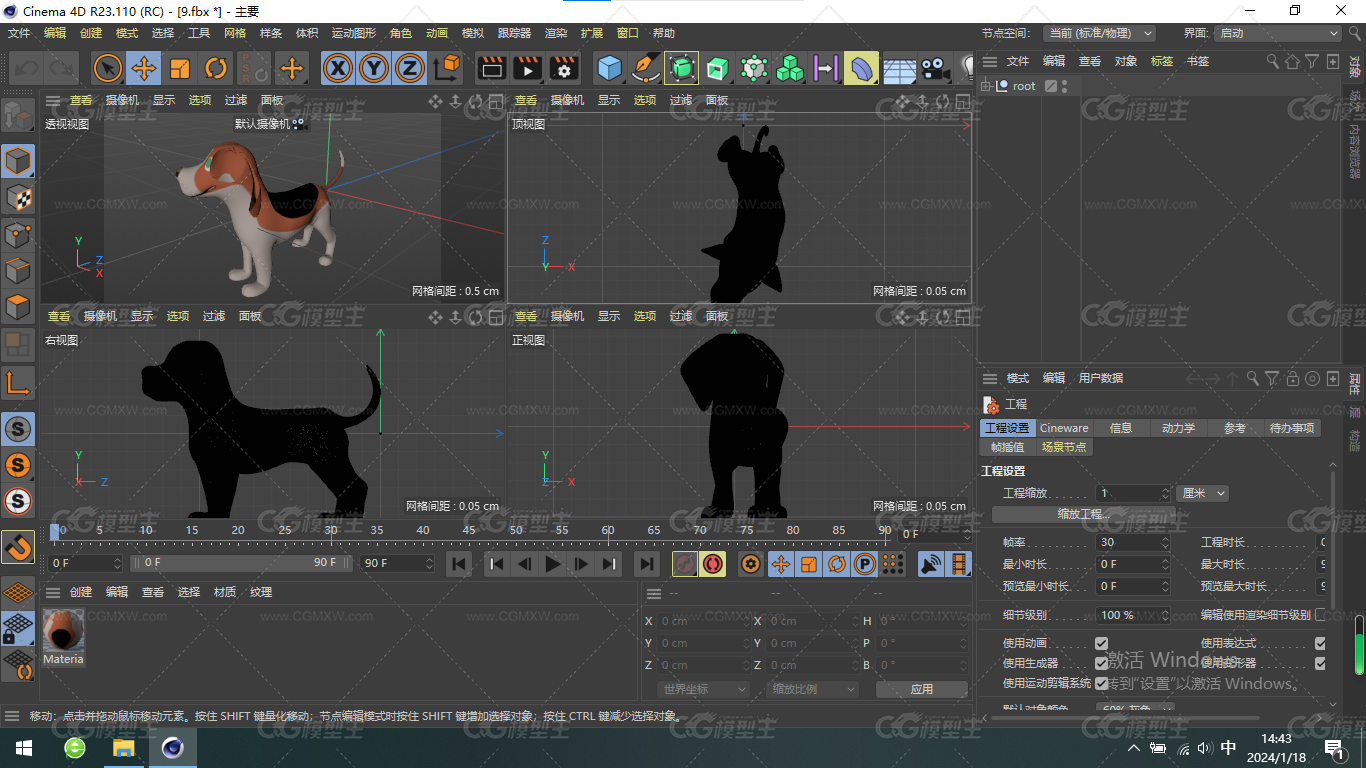This screenshot has width=1366, height=768.
Task: Expand the root object tree node
Action: [986, 86]
